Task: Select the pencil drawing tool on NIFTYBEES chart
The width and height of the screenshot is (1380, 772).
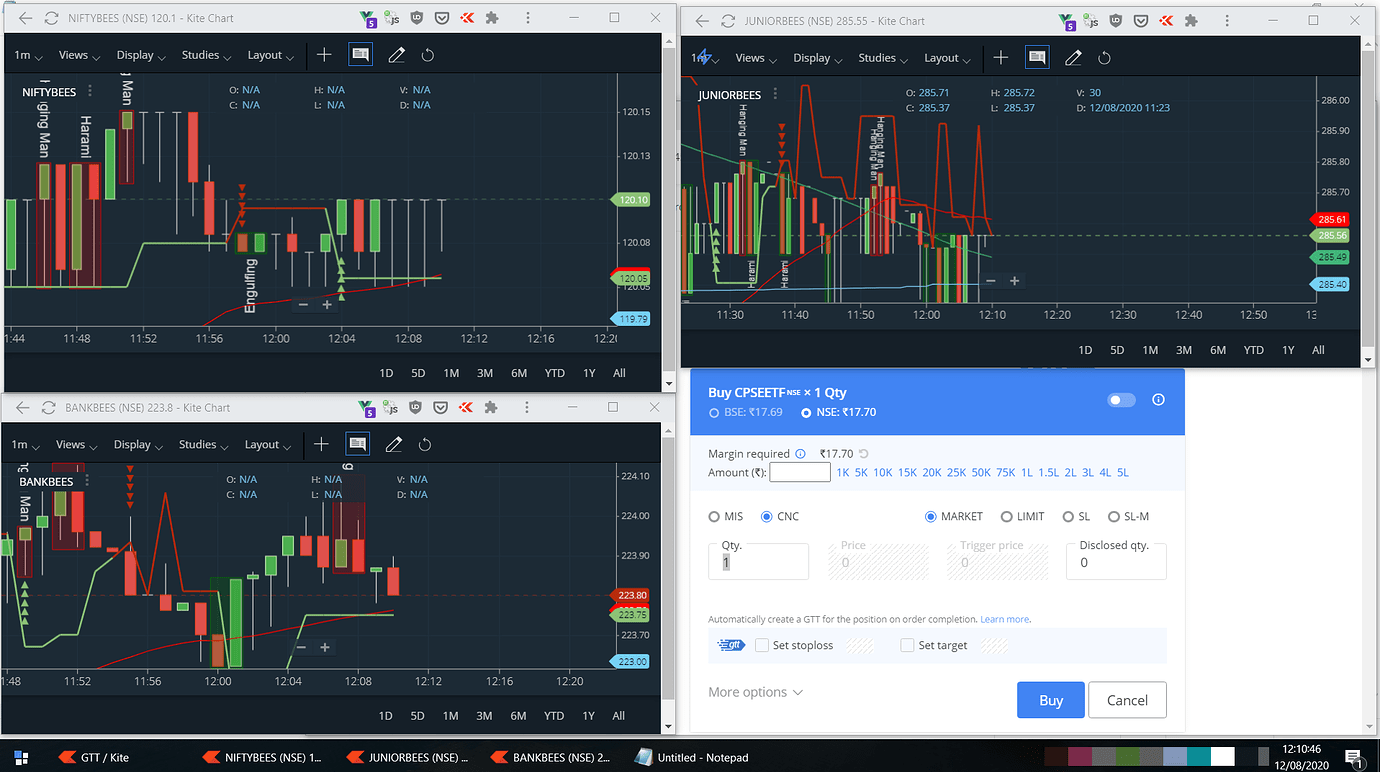Action: tap(396, 55)
